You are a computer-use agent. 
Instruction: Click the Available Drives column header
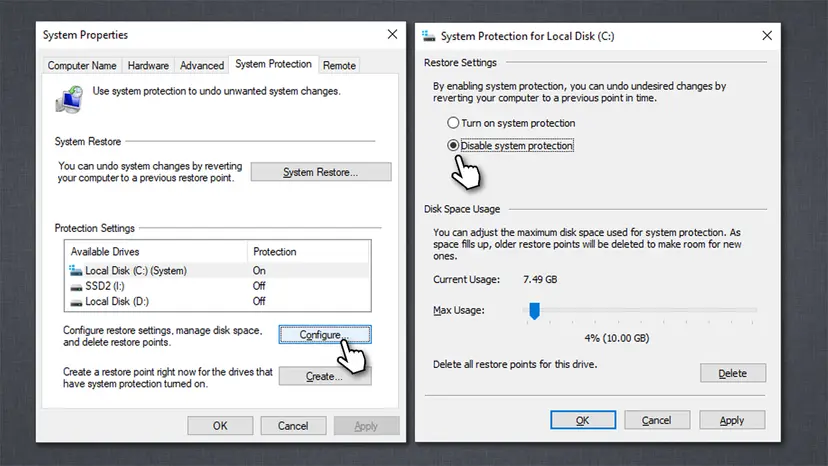coord(156,251)
